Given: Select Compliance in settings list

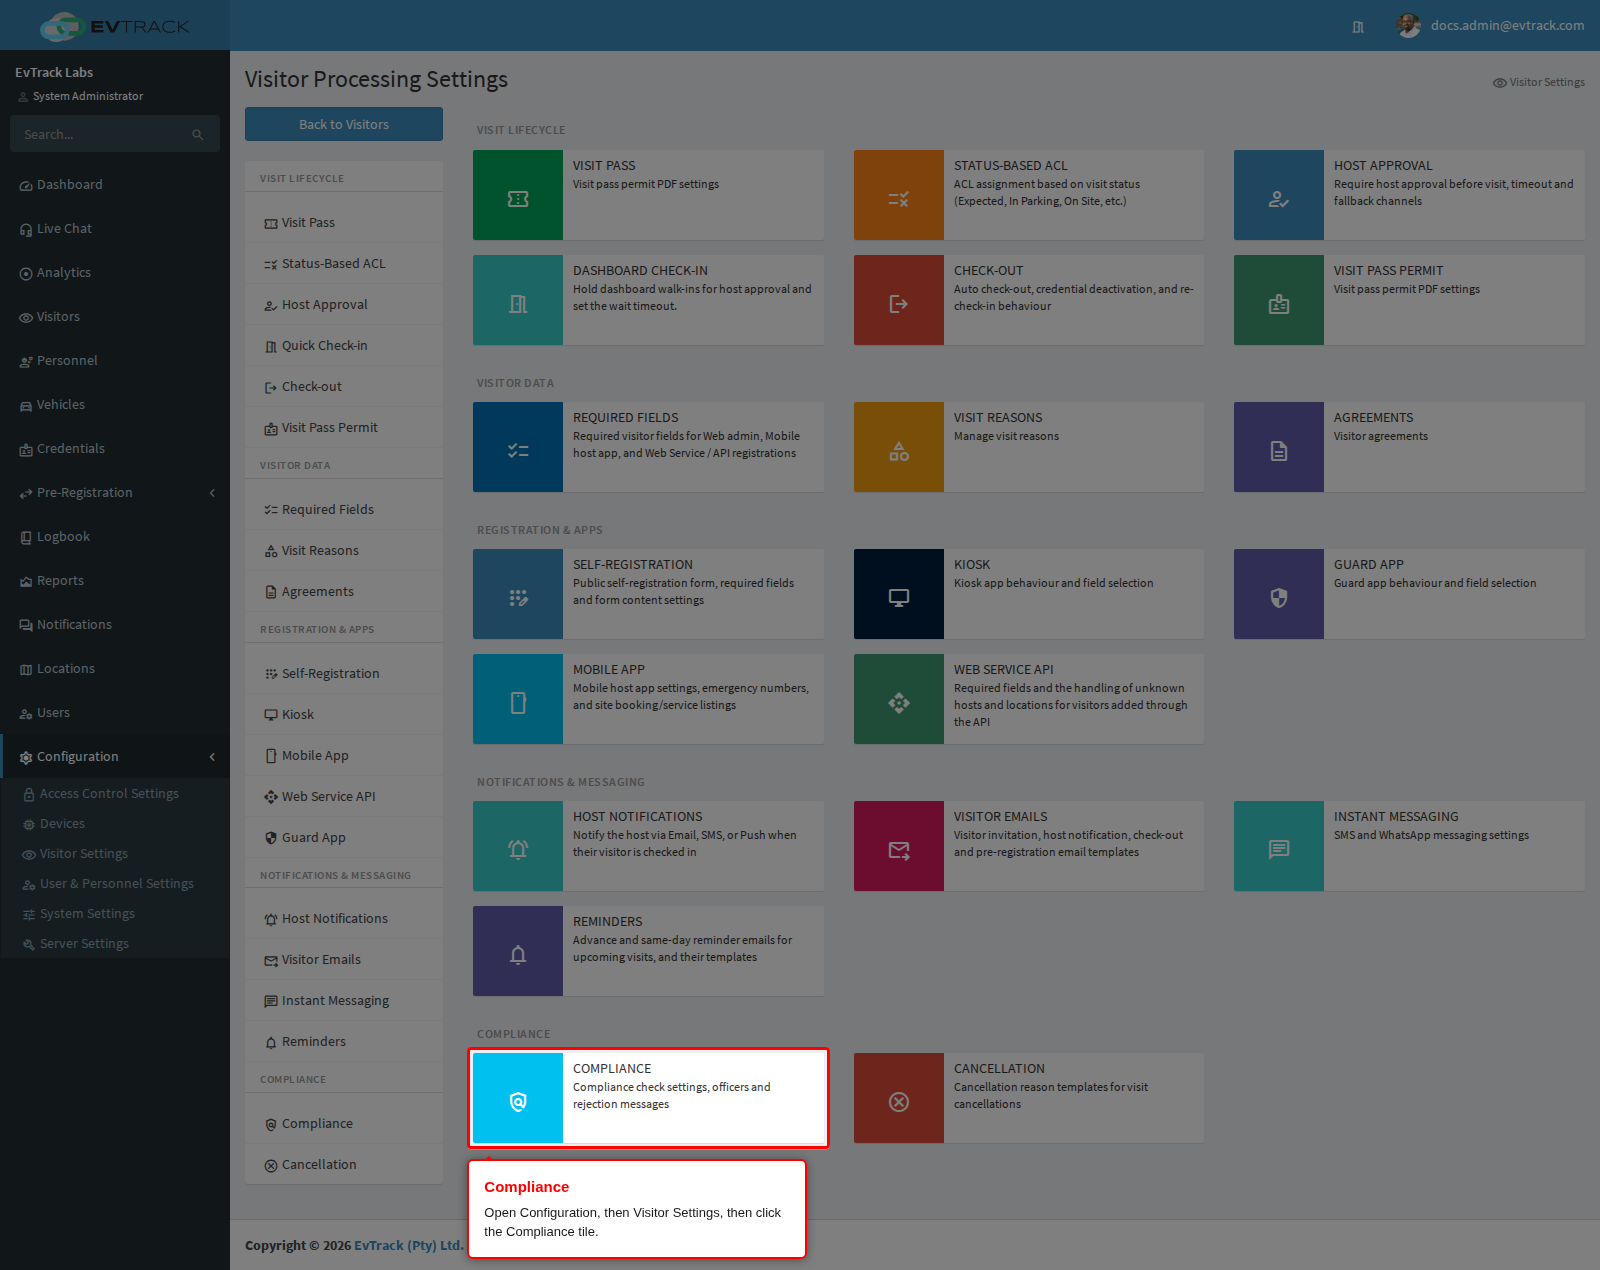Looking at the screenshot, I should tap(344, 1124).
